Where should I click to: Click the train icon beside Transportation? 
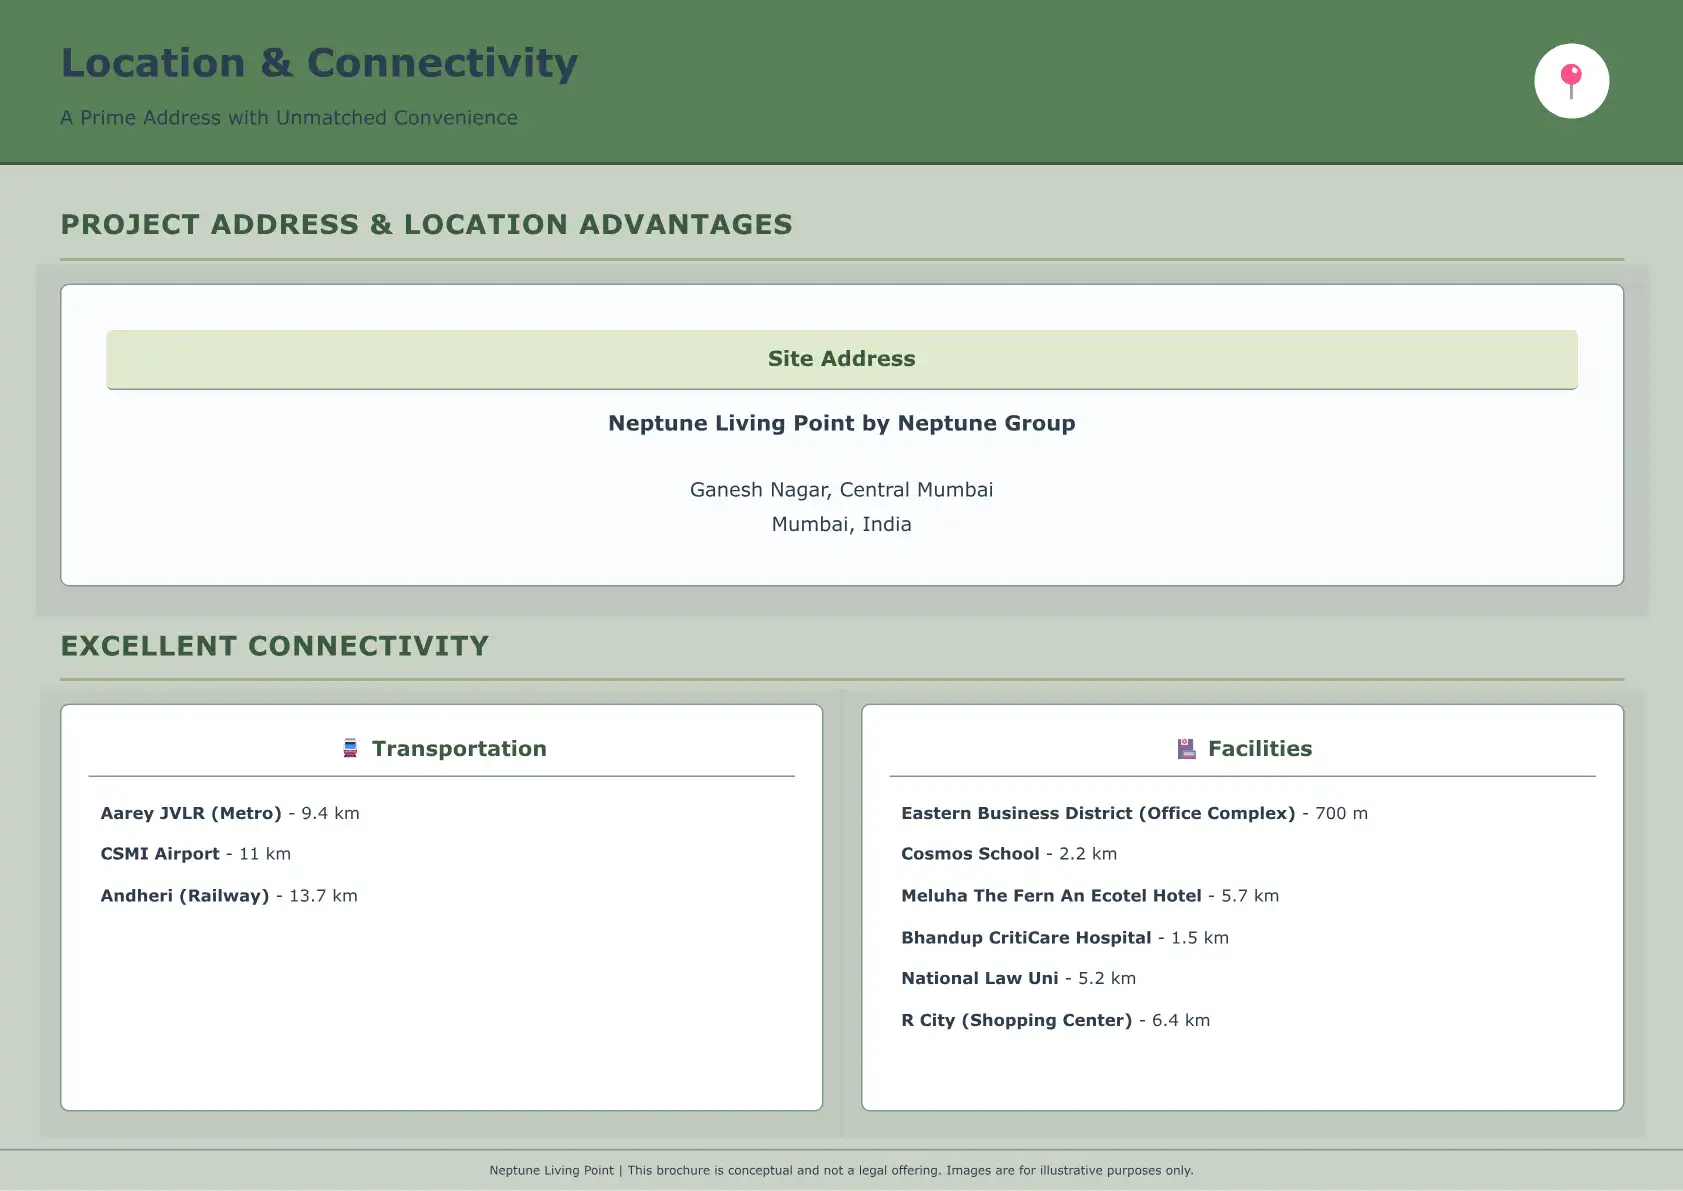(350, 748)
